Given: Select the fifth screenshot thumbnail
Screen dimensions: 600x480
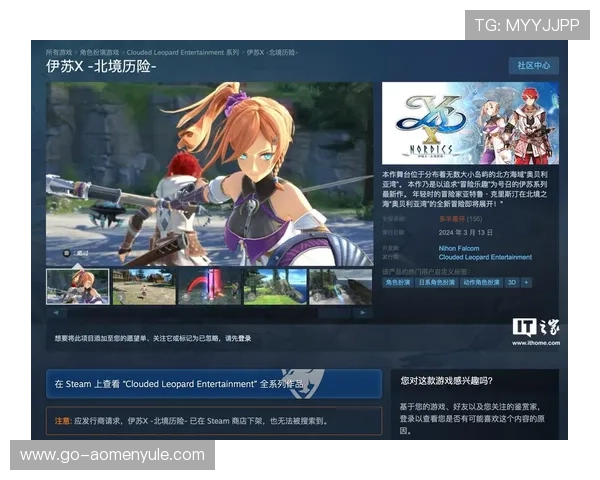Looking at the screenshot, I should pyautogui.click(x=339, y=286).
